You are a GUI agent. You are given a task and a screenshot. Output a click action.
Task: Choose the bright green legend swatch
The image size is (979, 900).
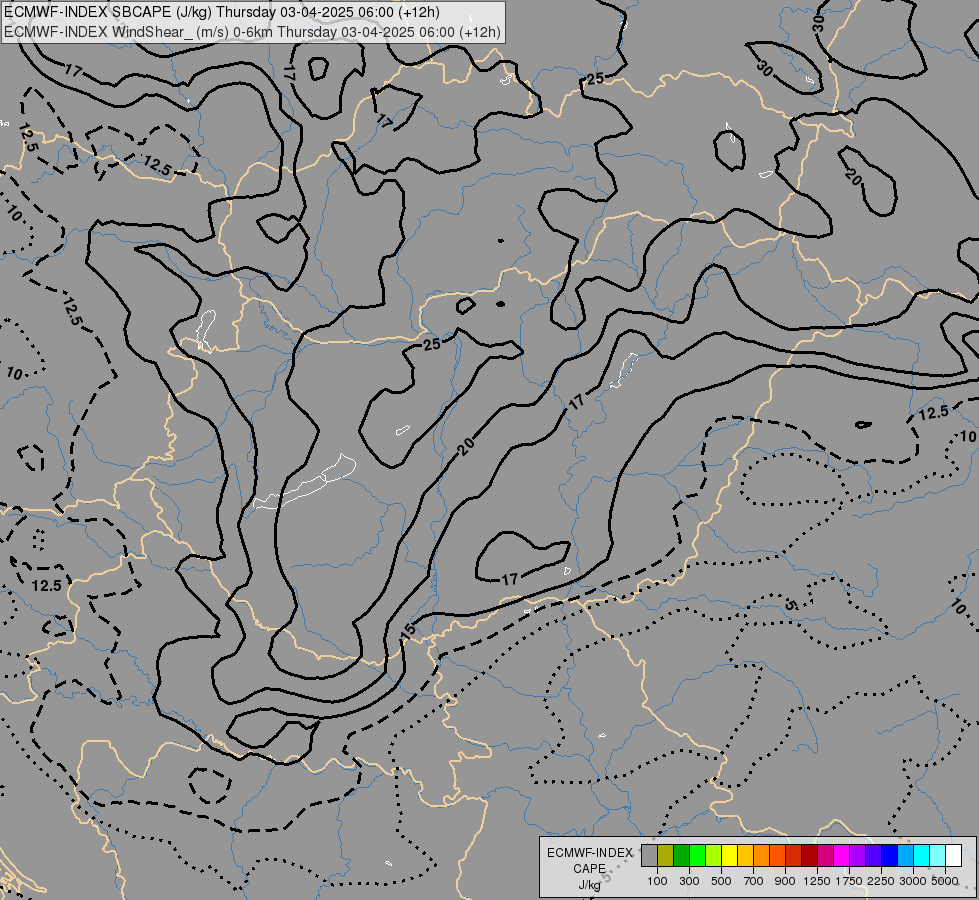(x=697, y=855)
